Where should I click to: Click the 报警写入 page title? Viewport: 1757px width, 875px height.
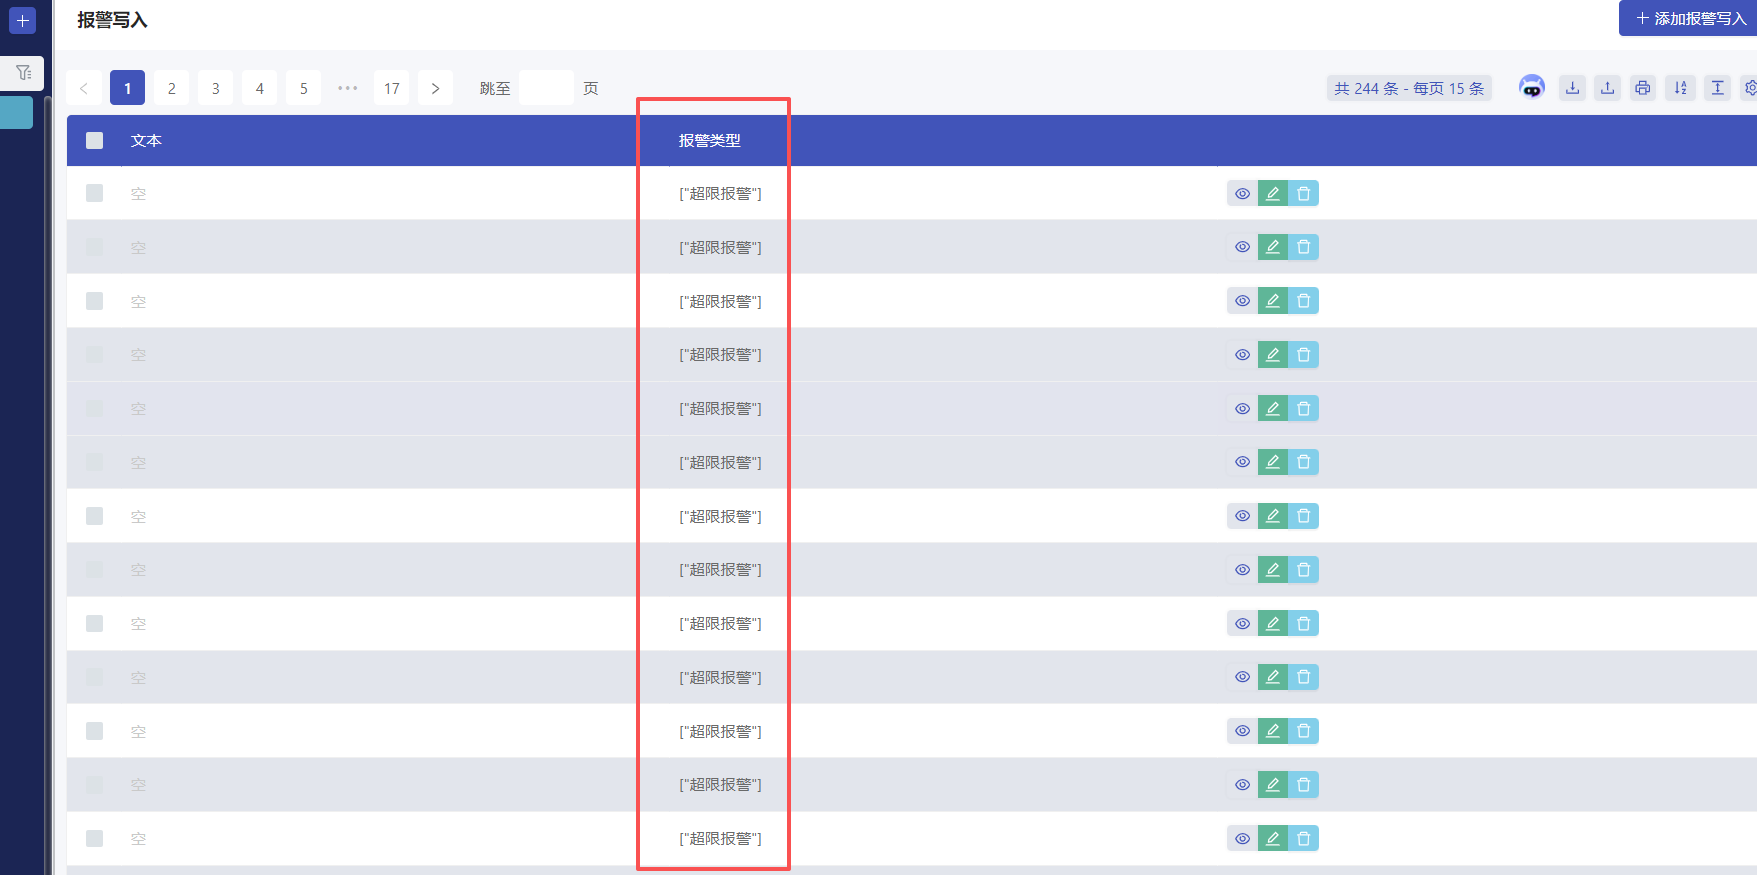point(112,20)
